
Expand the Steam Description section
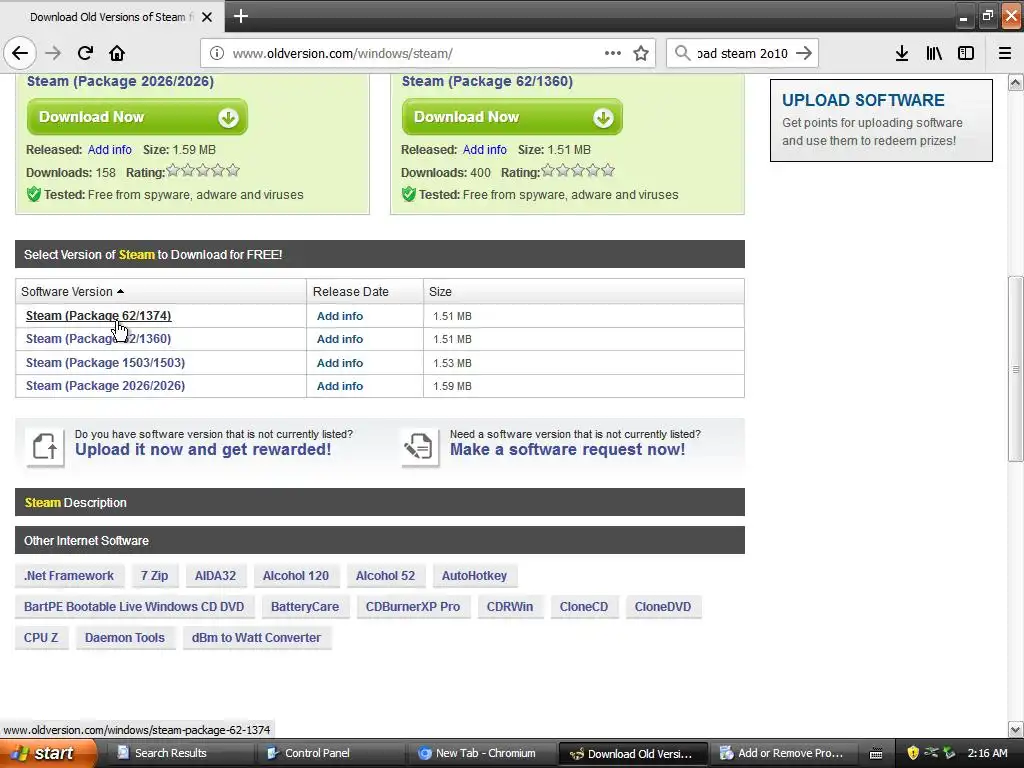click(x=379, y=502)
